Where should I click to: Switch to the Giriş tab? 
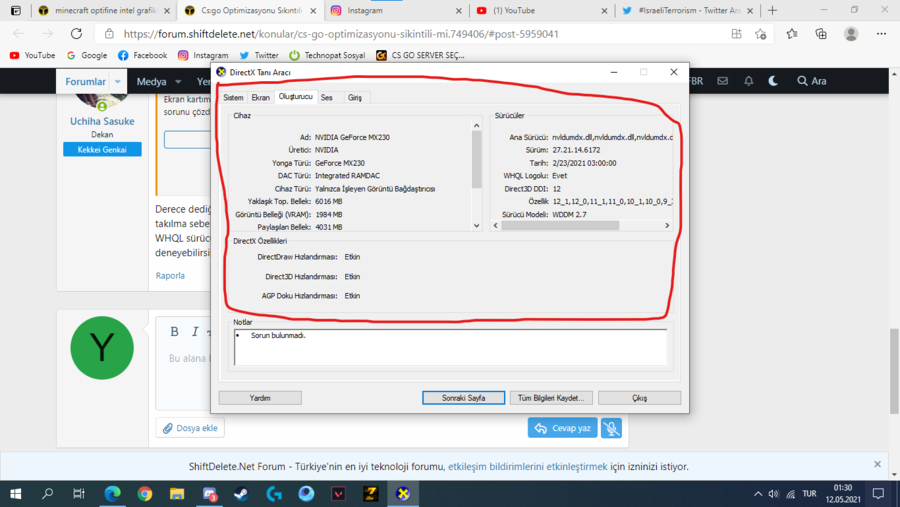tap(355, 98)
